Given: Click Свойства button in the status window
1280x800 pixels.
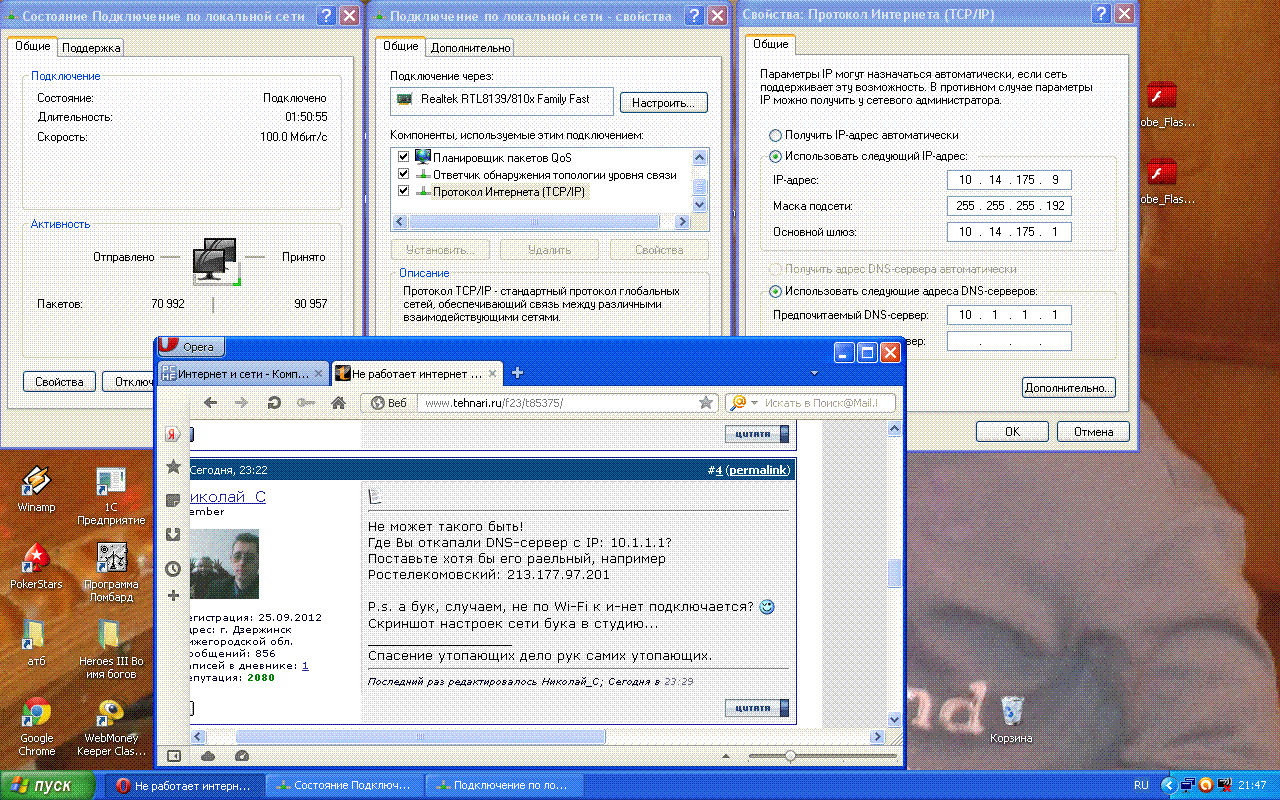Looking at the screenshot, I should (59, 381).
